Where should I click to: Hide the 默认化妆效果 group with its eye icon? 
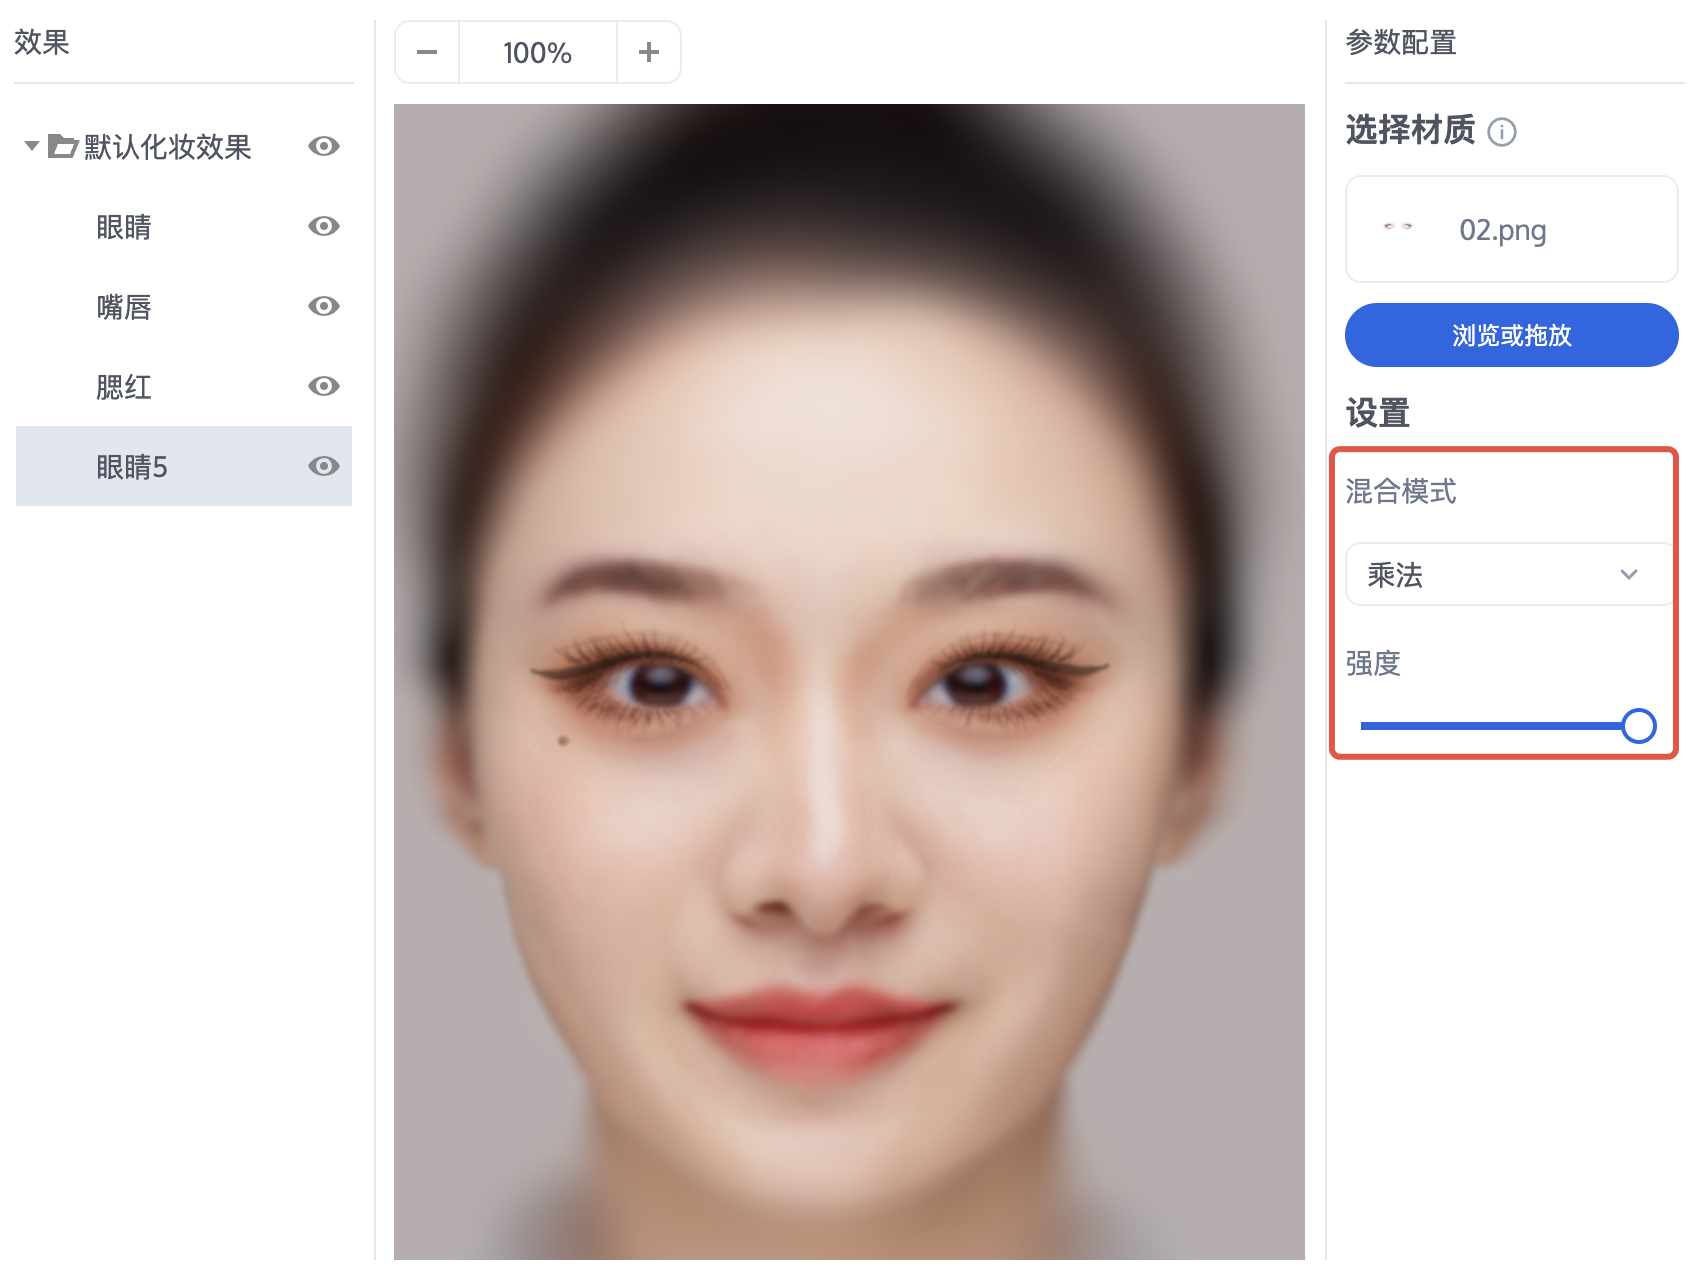click(324, 146)
